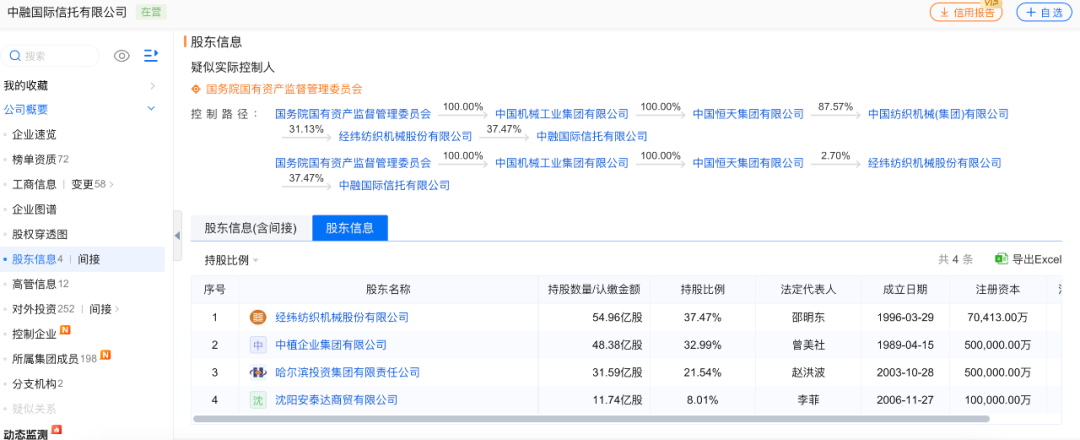The image size is (1080, 440).
Task: Collapse the 公司概要 section chevron
Action: coord(152,109)
